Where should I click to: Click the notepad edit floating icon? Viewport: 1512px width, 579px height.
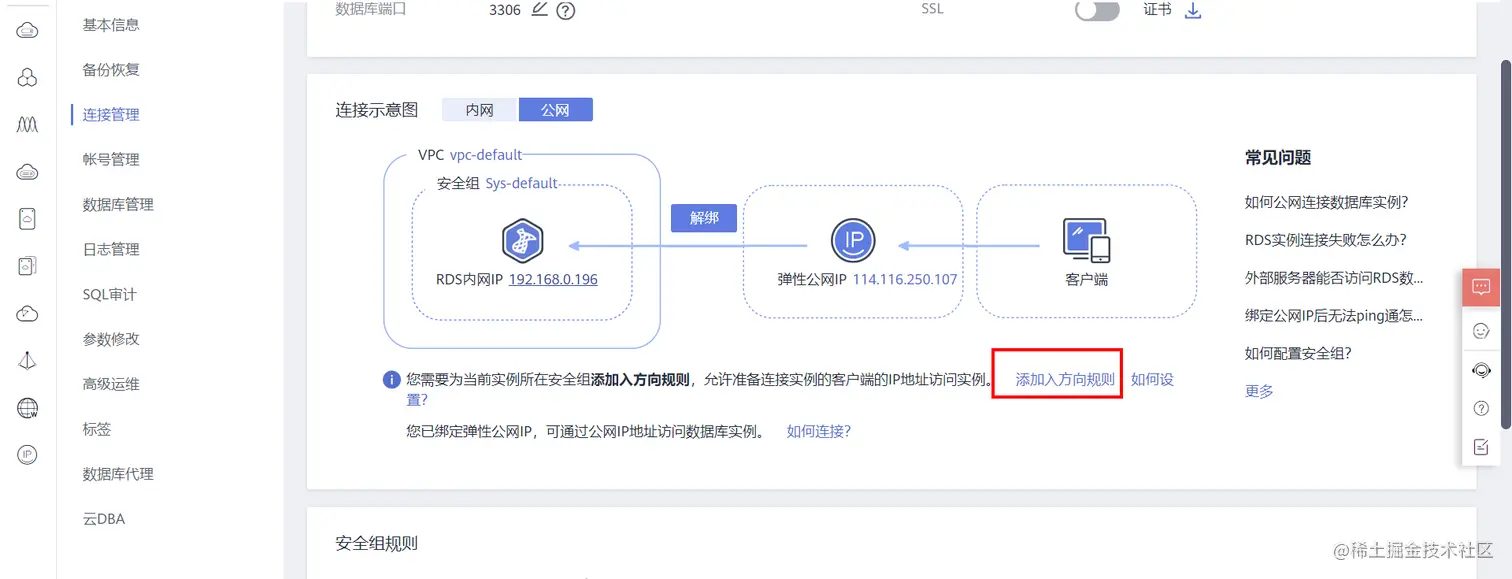1481,447
